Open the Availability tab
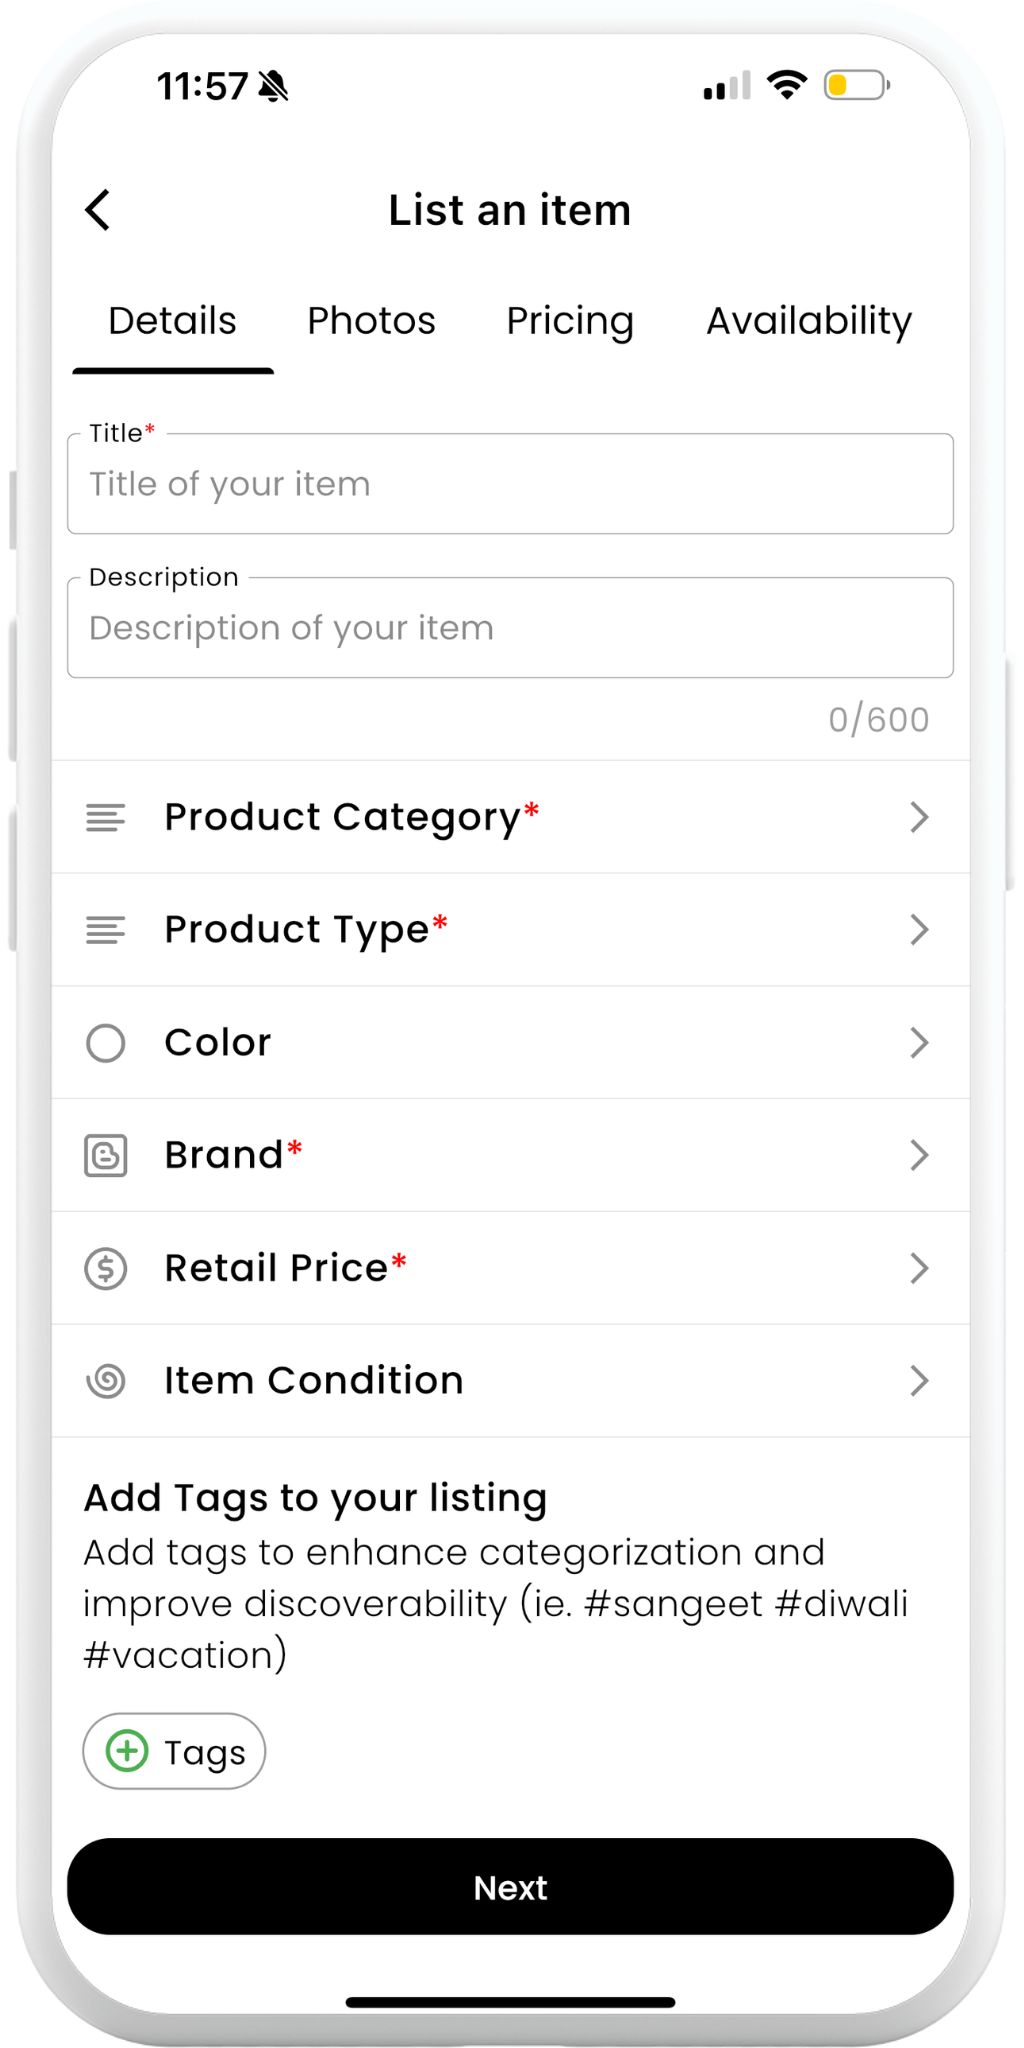1024x2048 pixels. [x=809, y=321]
